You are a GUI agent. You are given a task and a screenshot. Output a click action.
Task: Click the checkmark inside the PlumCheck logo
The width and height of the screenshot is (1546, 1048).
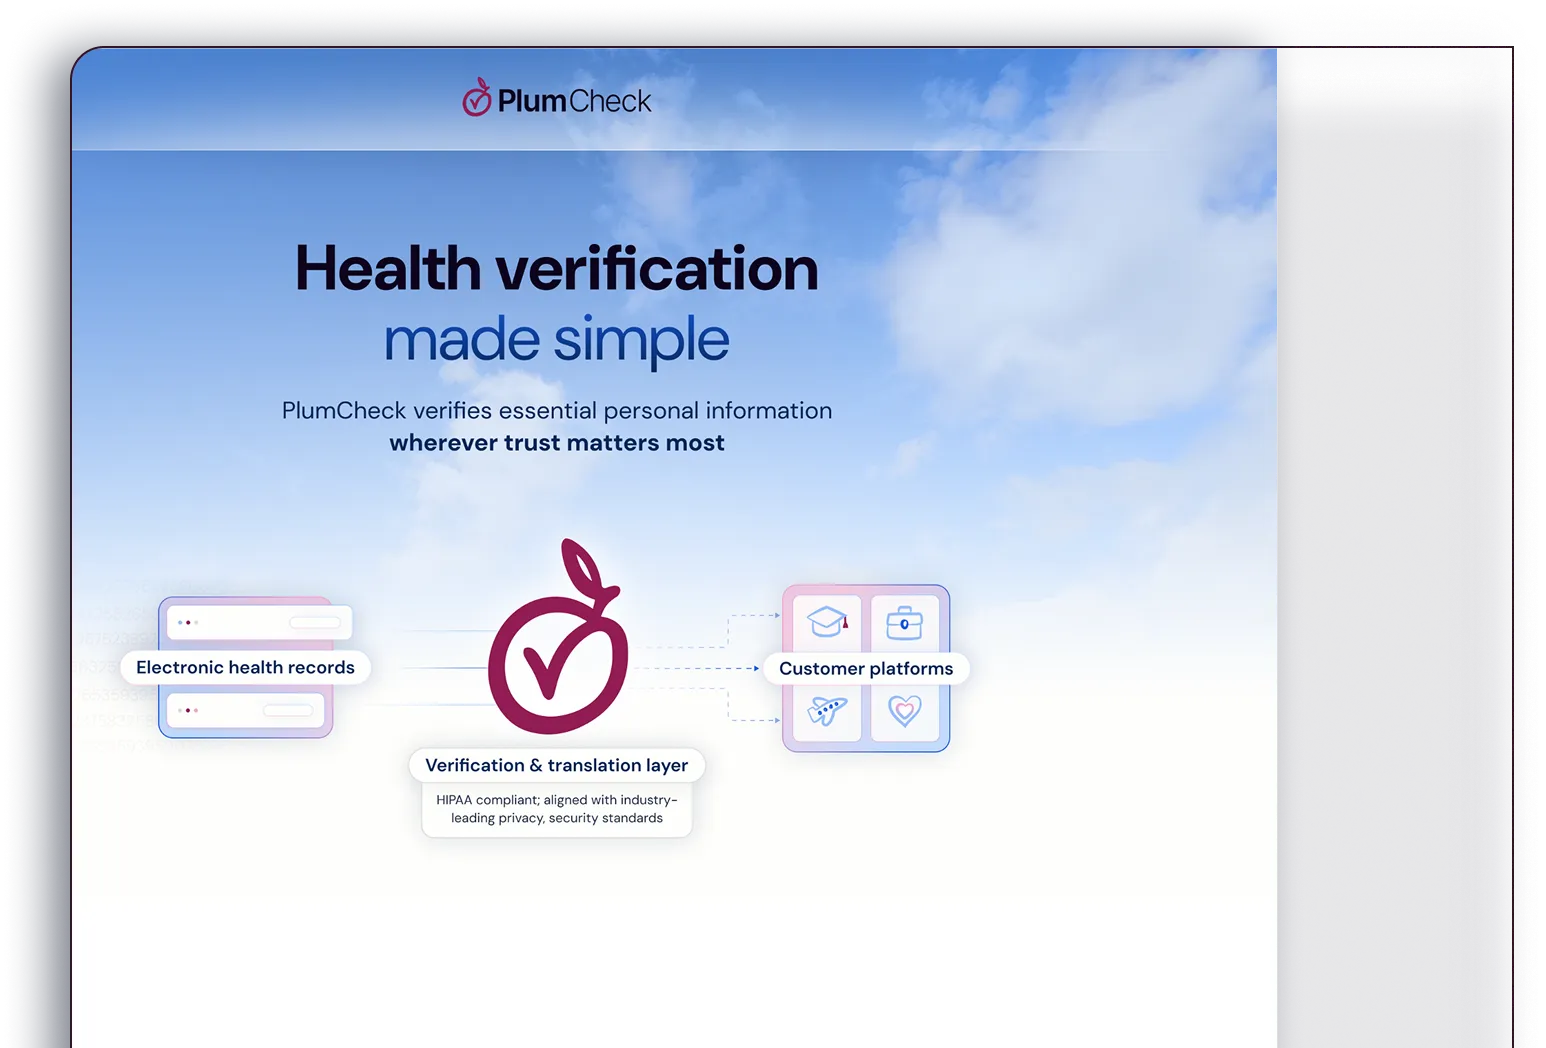pyautogui.click(x=476, y=103)
